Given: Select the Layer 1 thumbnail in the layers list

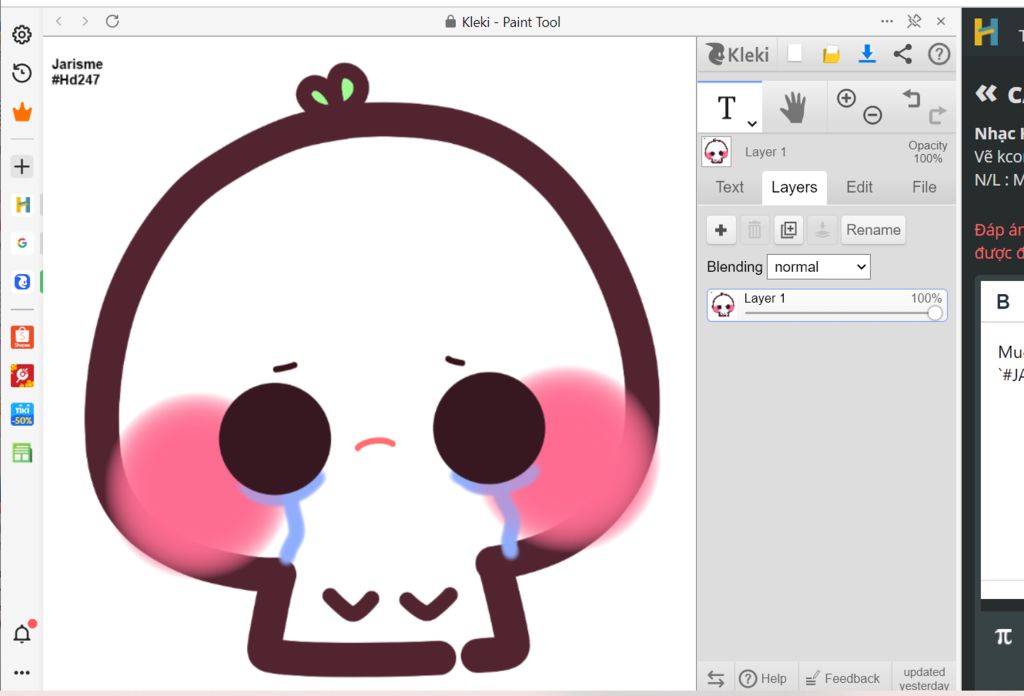Looking at the screenshot, I should tap(722, 305).
